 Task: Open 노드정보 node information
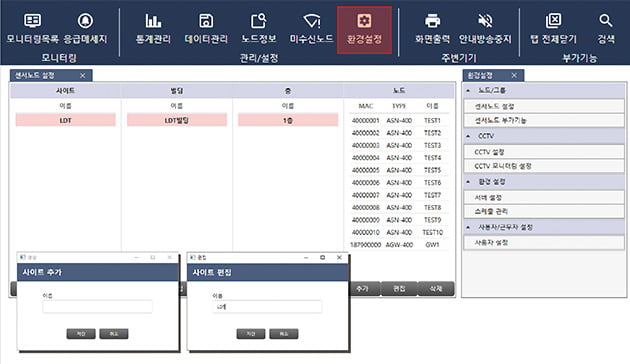(259, 29)
